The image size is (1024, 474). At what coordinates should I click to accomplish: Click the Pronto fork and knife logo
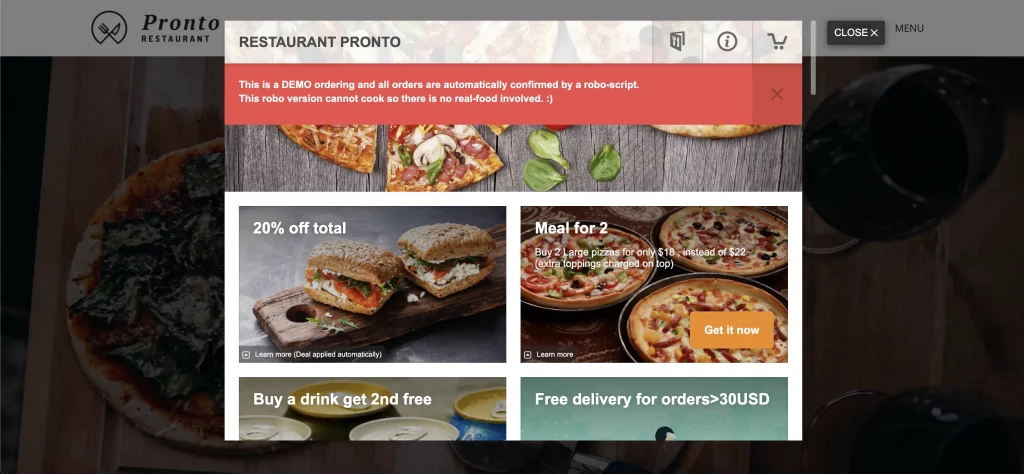pyautogui.click(x=109, y=28)
